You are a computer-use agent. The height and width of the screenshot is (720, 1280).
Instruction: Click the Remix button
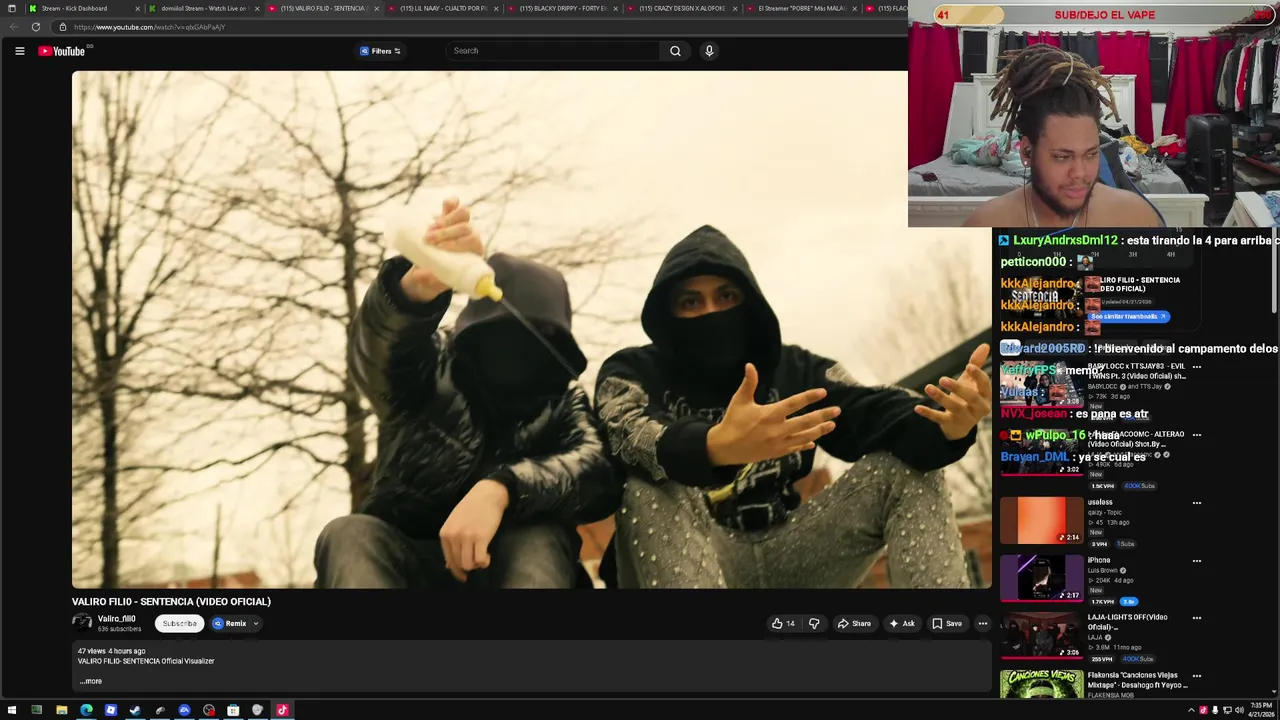pos(230,623)
